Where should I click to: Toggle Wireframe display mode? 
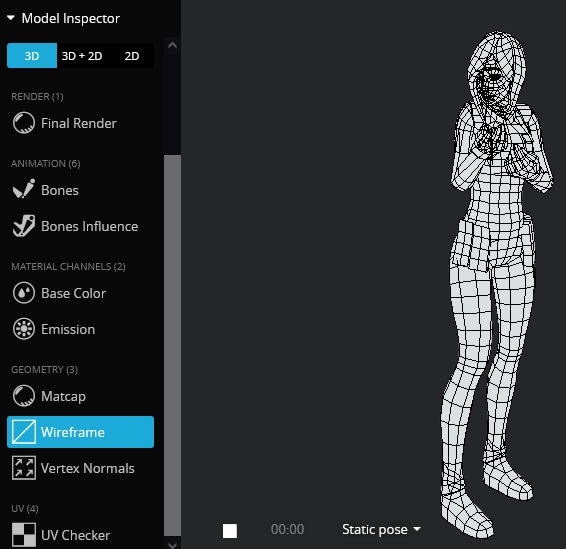click(80, 432)
